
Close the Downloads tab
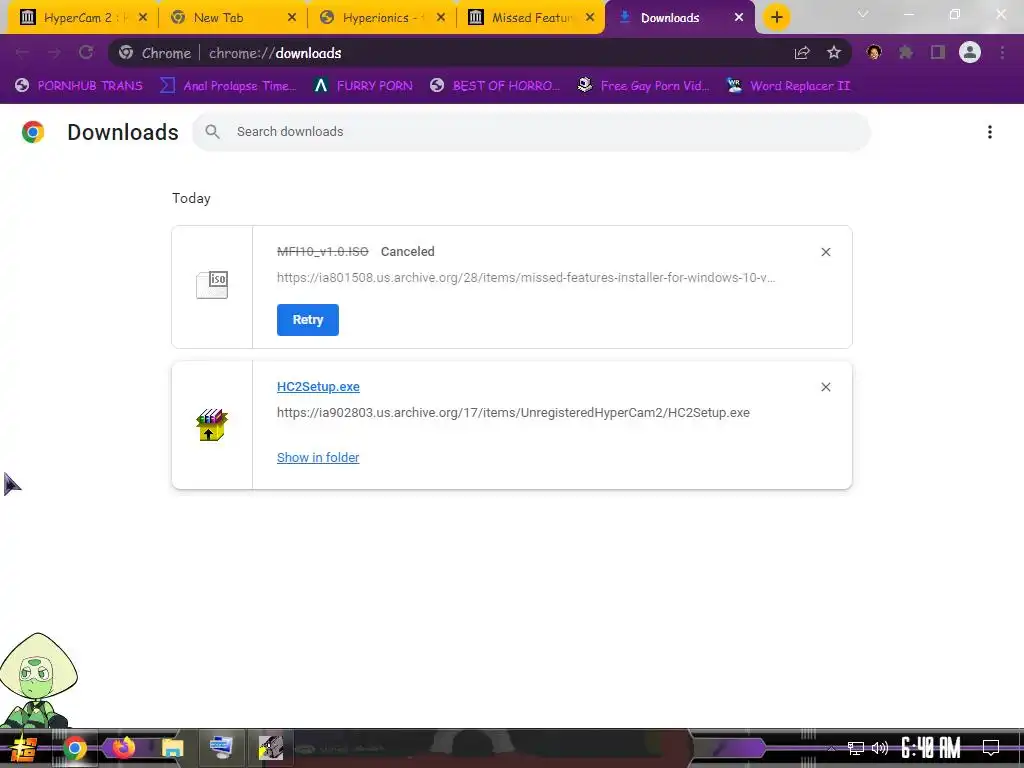[739, 18]
